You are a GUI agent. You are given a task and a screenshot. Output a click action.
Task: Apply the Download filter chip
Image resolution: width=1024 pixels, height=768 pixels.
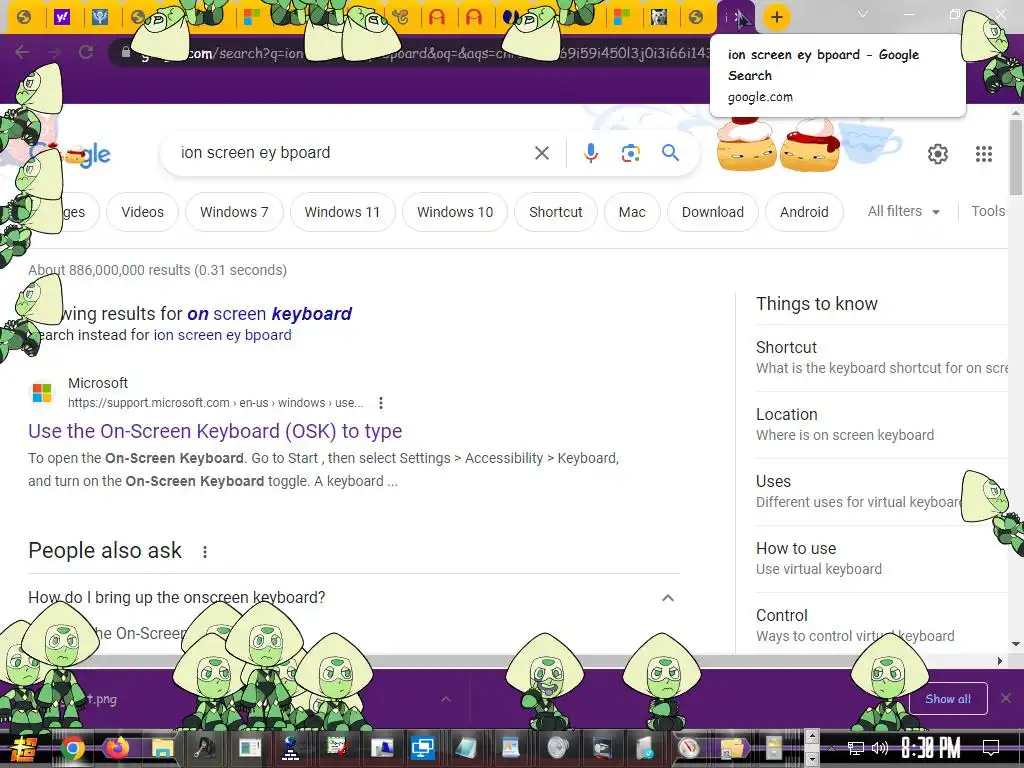pyautogui.click(x=712, y=212)
